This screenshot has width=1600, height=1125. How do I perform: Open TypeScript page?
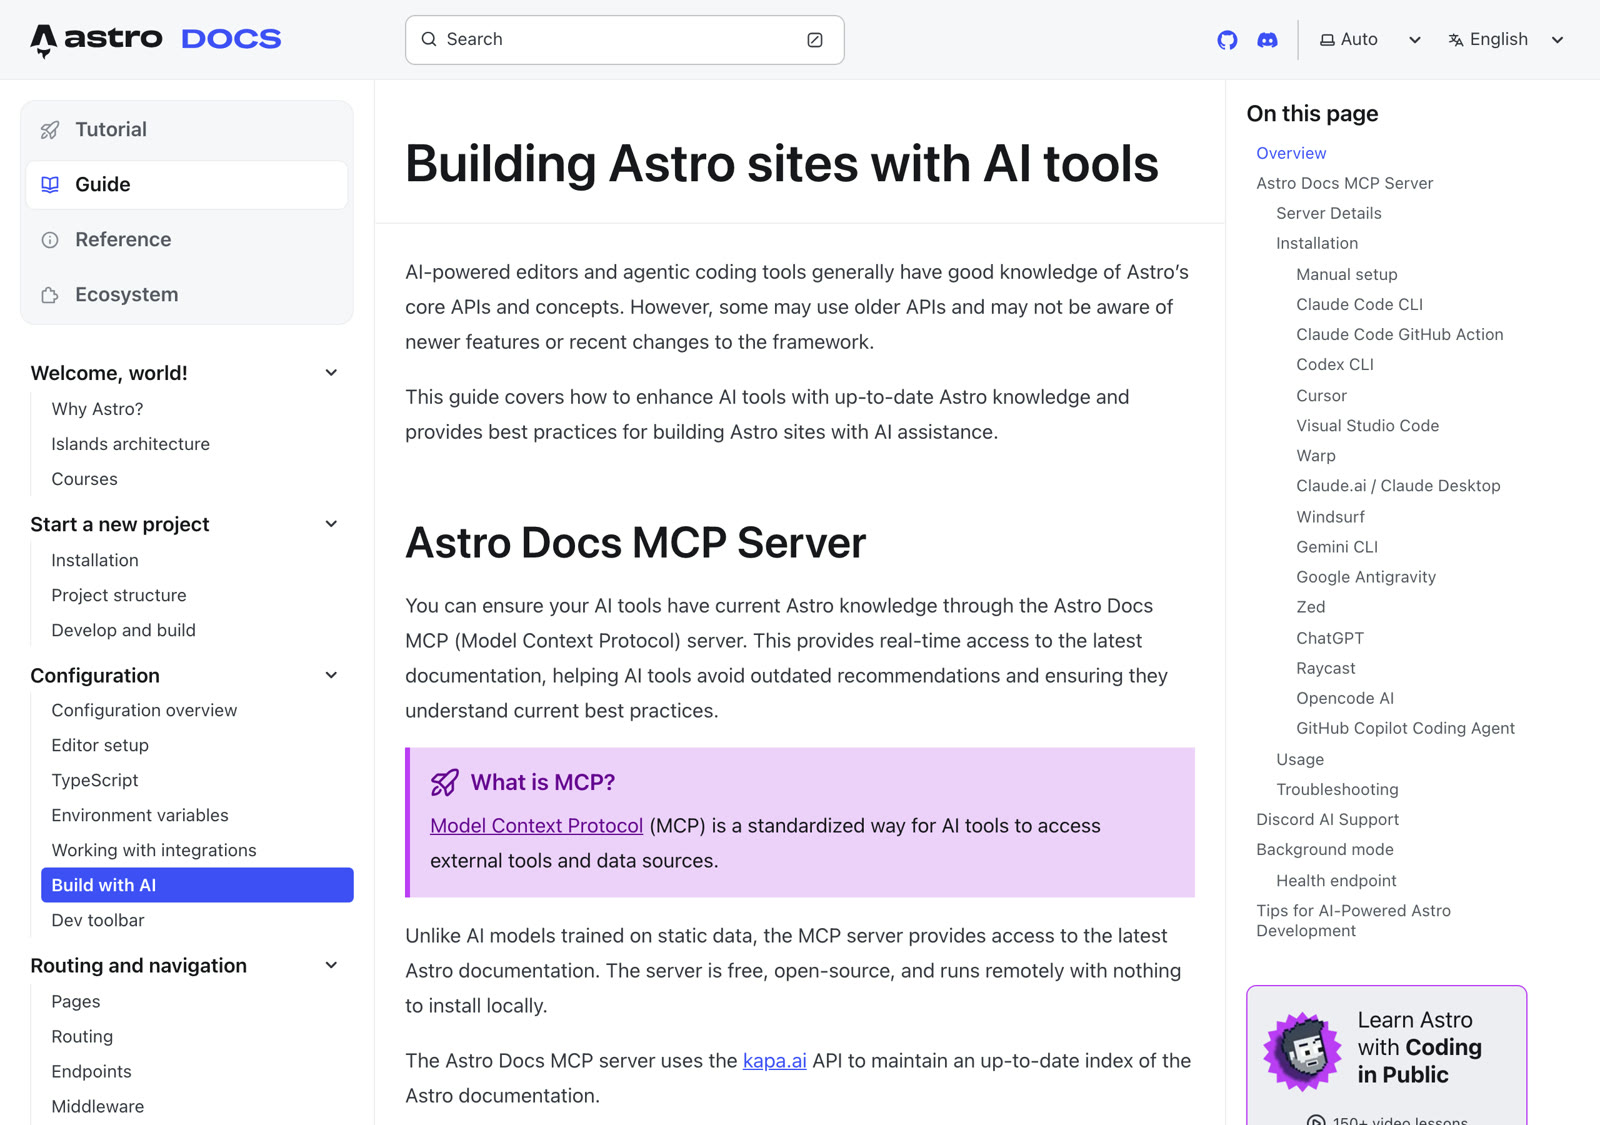coord(95,780)
